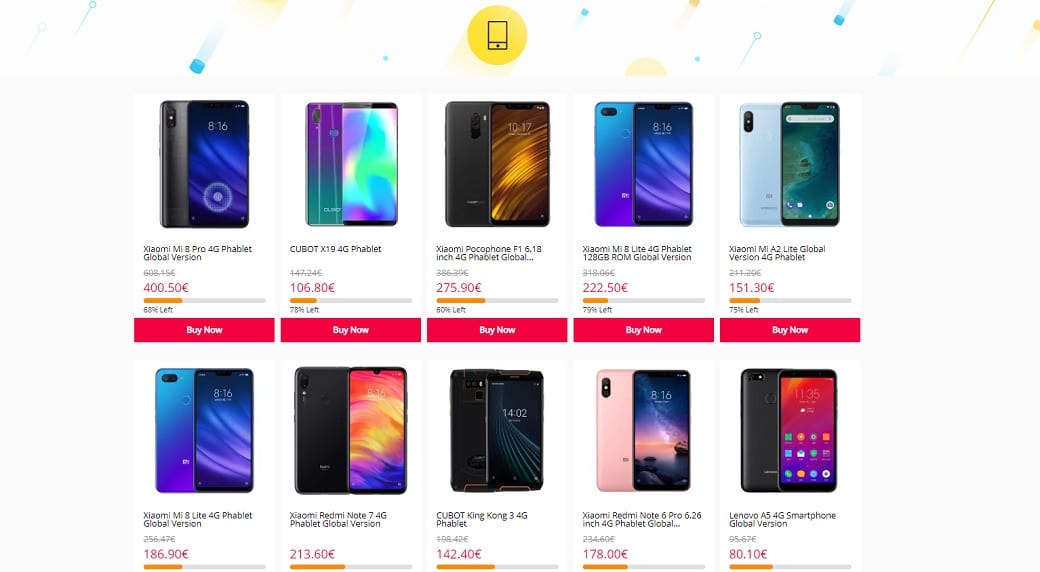Image resolution: width=1040 pixels, height=572 pixels.
Task: Buy Now the Xiaomi Mi A2 Lite
Action: coord(790,330)
